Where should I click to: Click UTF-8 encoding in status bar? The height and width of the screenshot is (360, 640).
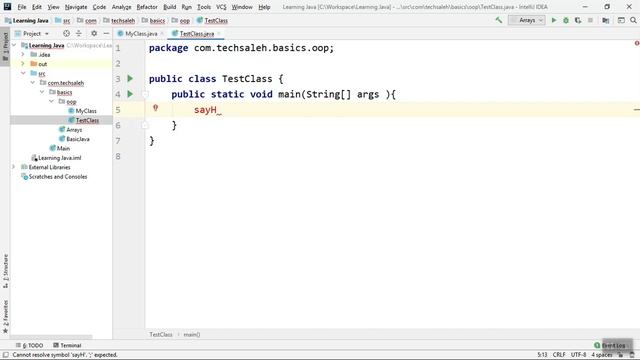pyautogui.click(x=578, y=355)
